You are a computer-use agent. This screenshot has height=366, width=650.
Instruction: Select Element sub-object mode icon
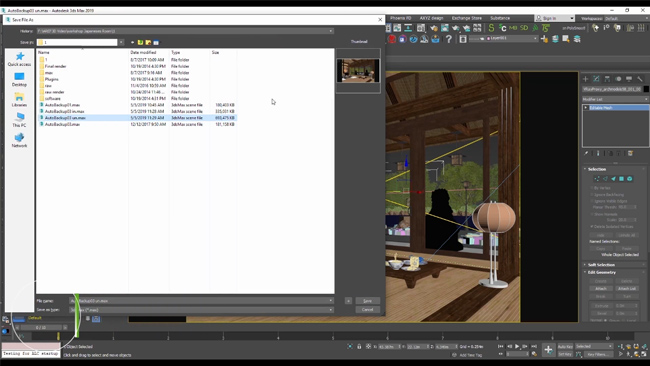630,179
